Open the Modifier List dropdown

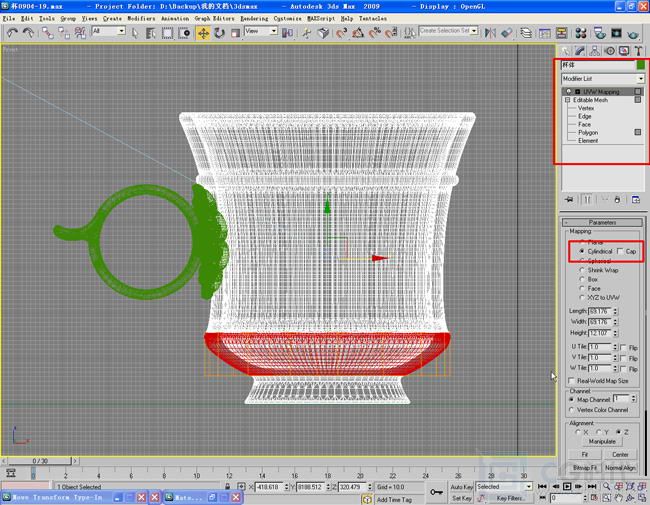point(640,78)
